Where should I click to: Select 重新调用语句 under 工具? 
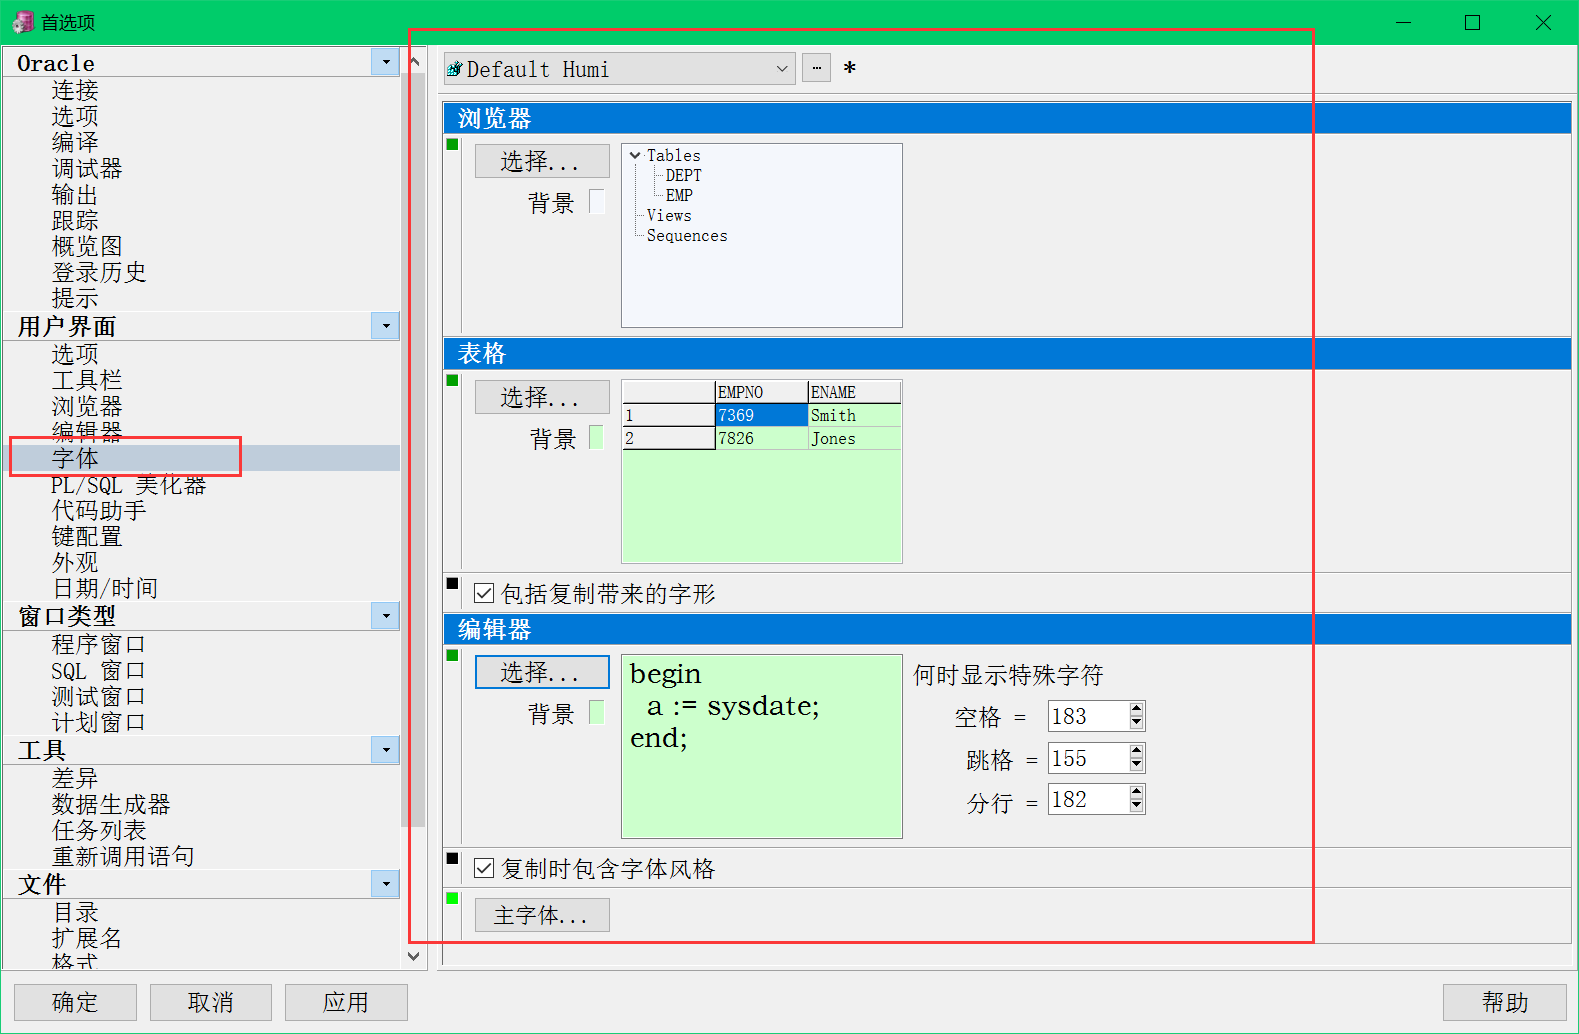point(123,856)
